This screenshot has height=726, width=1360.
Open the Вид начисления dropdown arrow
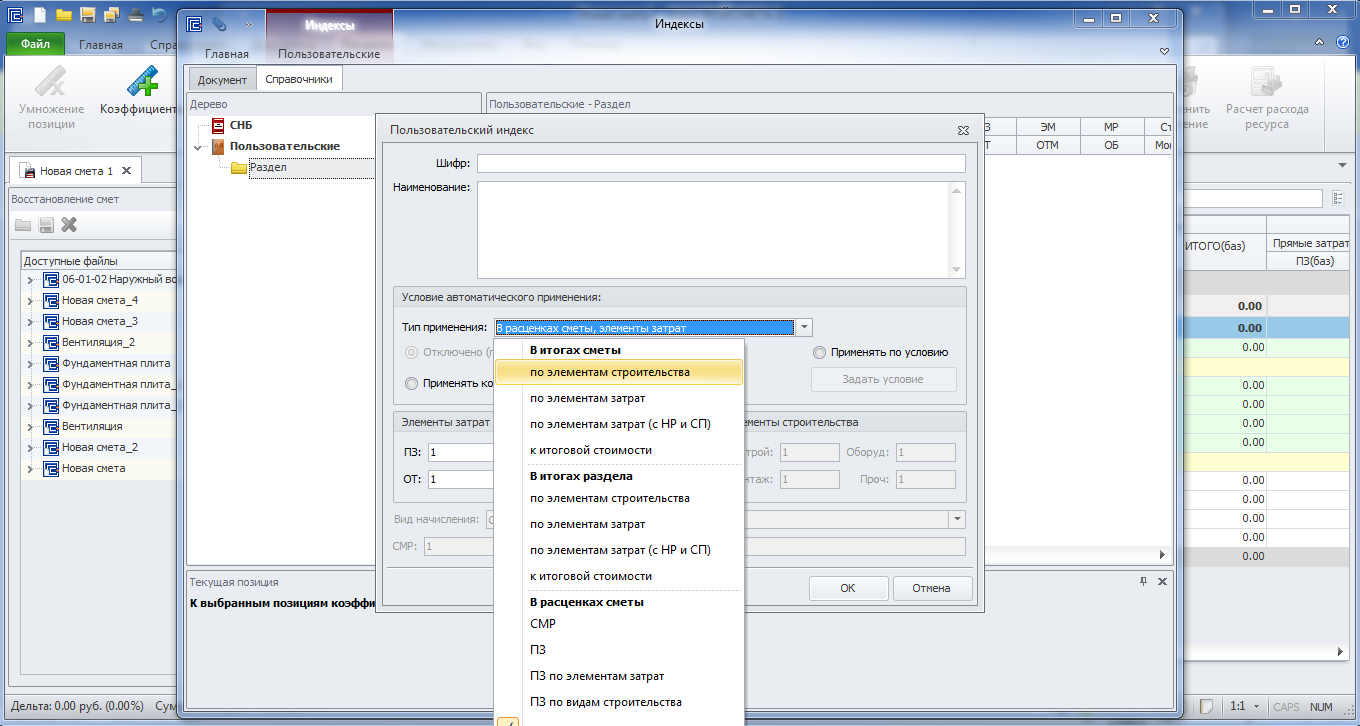point(957,520)
